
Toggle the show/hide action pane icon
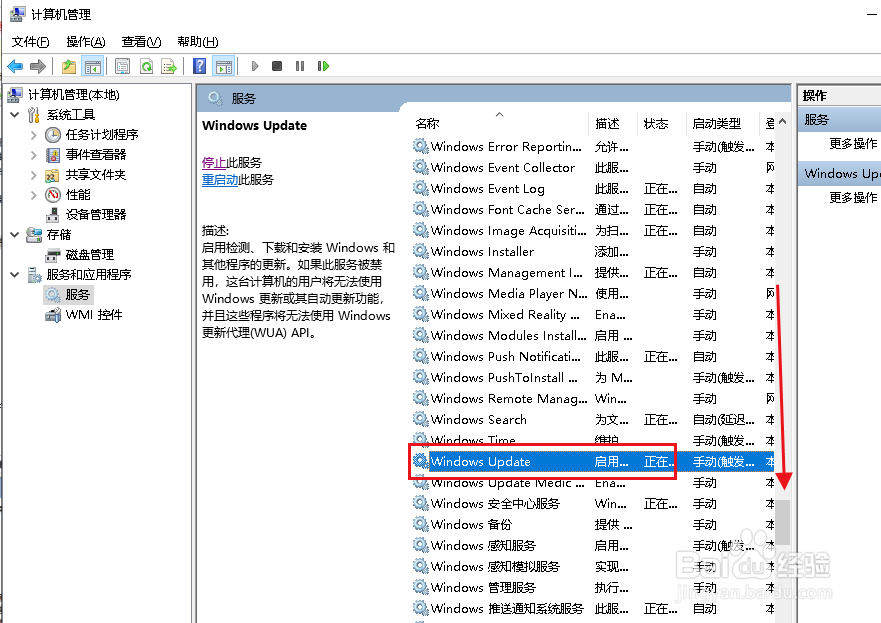point(224,66)
